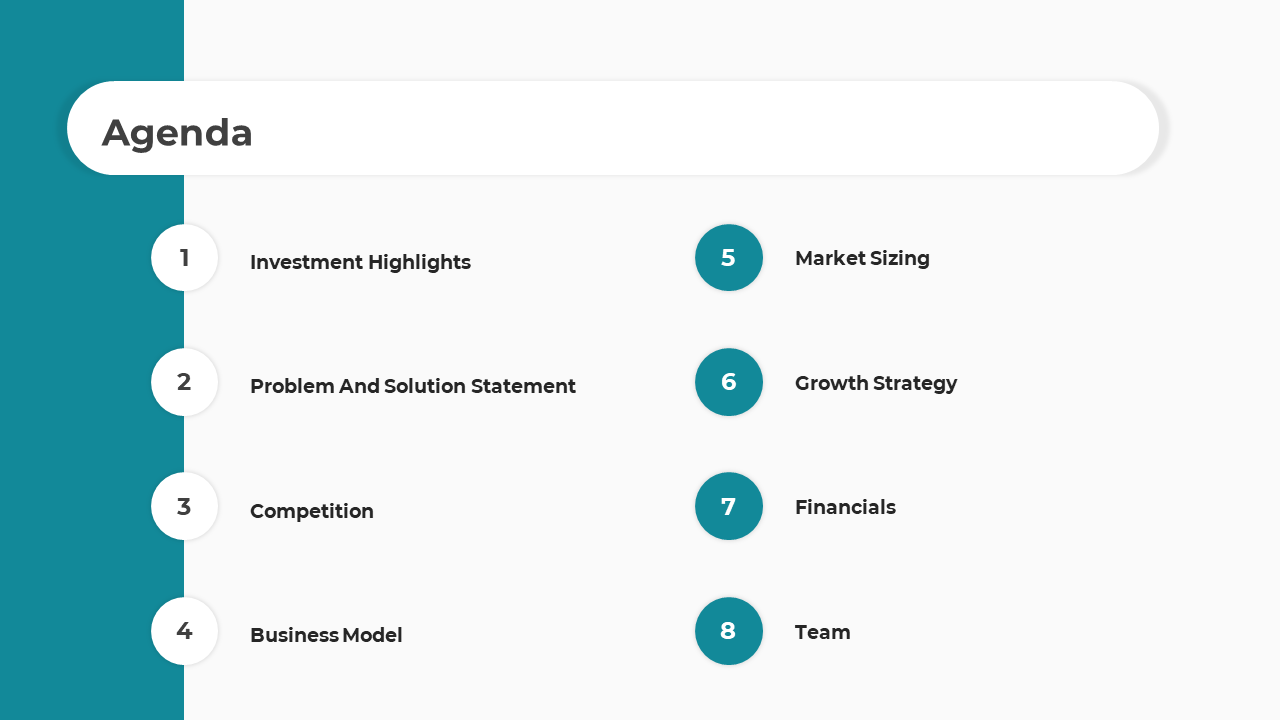1280x720 pixels.
Task: Open the Problem And Solution Statement item
Action: [413, 386]
